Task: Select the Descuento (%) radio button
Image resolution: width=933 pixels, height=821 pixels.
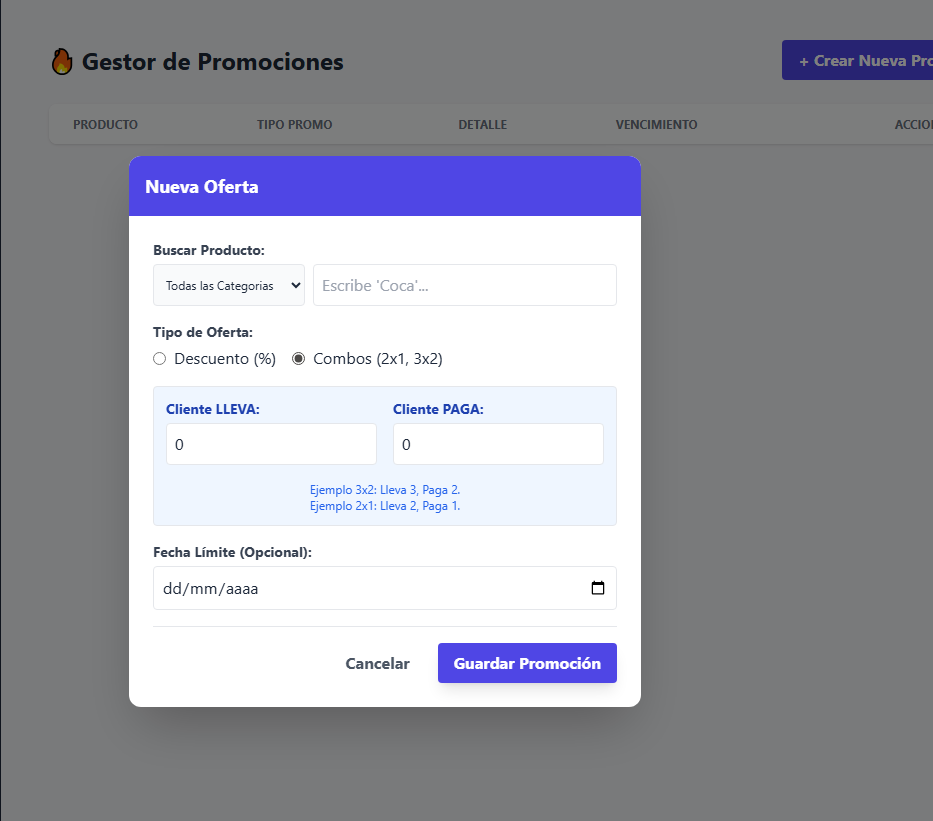Action: (x=159, y=358)
